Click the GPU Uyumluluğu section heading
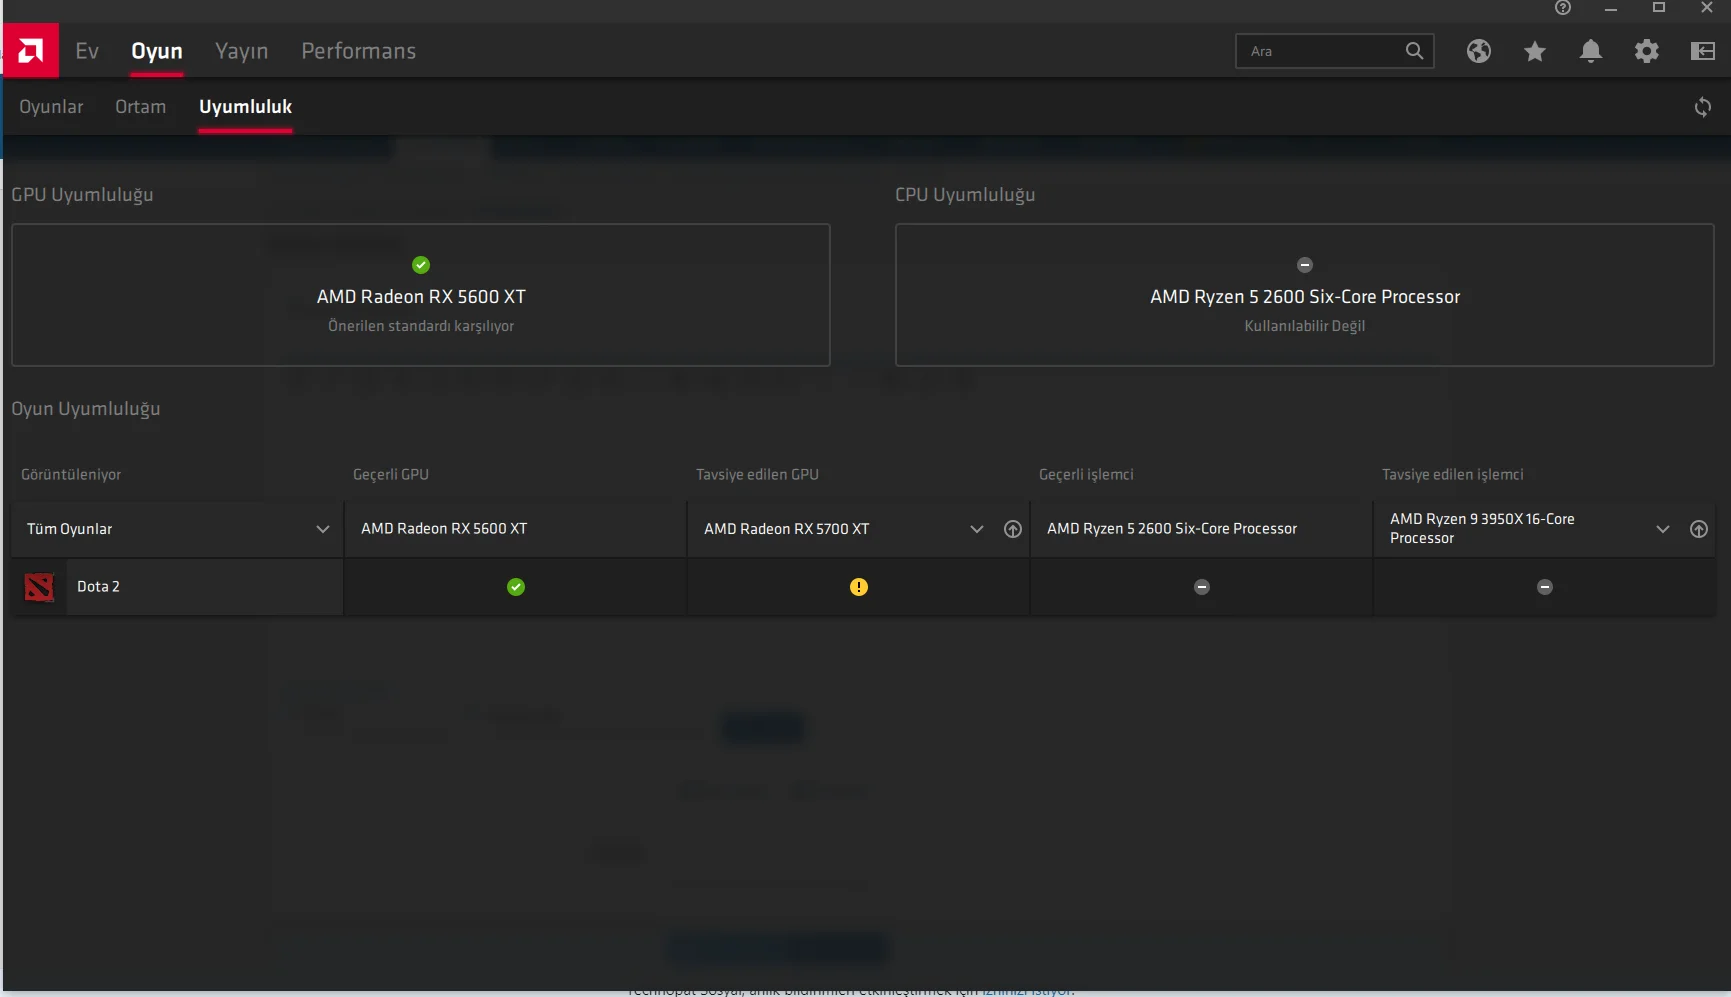 (x=82, y=195)
